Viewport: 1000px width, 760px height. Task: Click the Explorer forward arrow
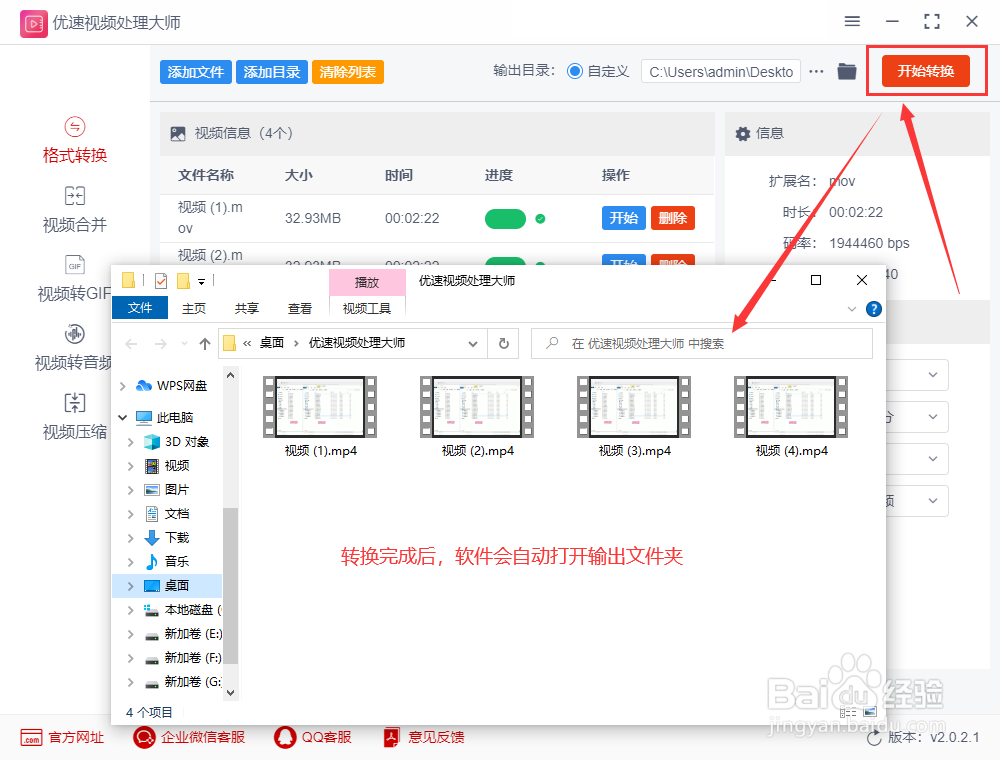coord(161,344)
